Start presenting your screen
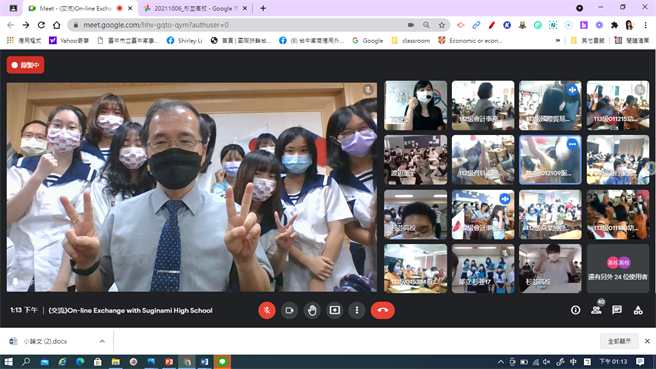This screenshot has height=369, width=656. click(x=334, y=310)
